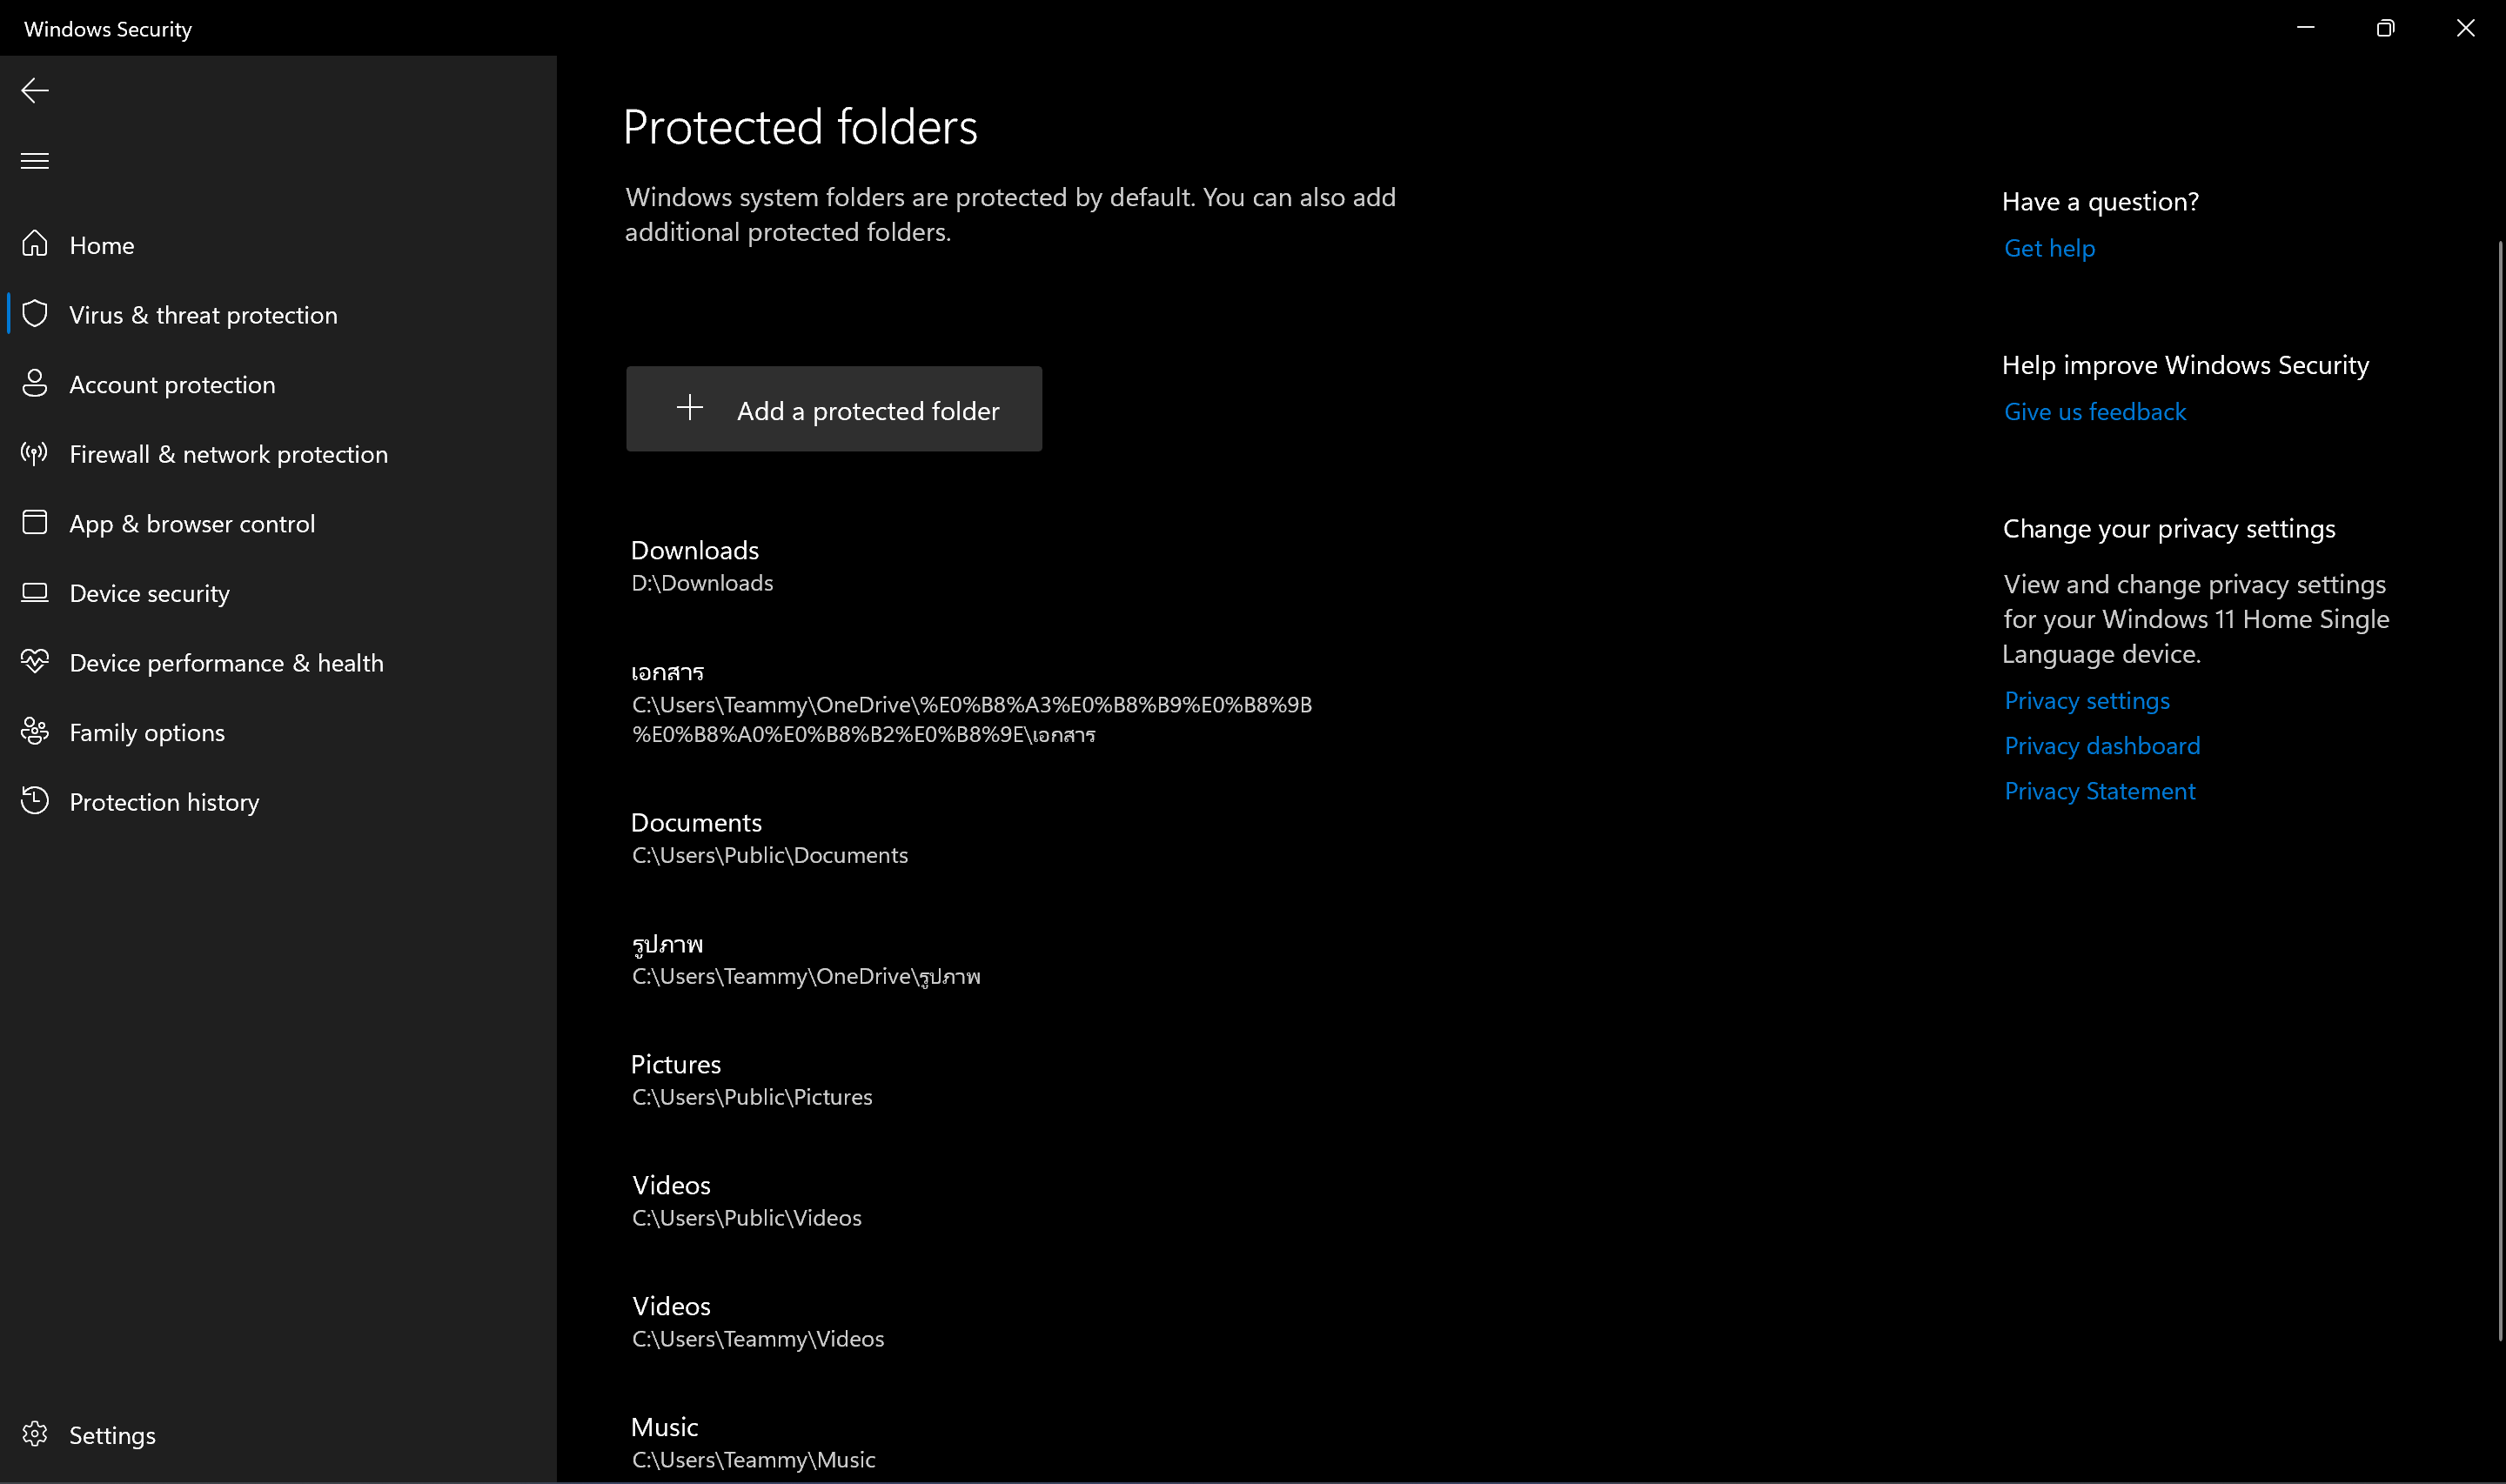Click the Account protection person icon
Viewport: 2506px width, 1484px height.
point(35,384)
